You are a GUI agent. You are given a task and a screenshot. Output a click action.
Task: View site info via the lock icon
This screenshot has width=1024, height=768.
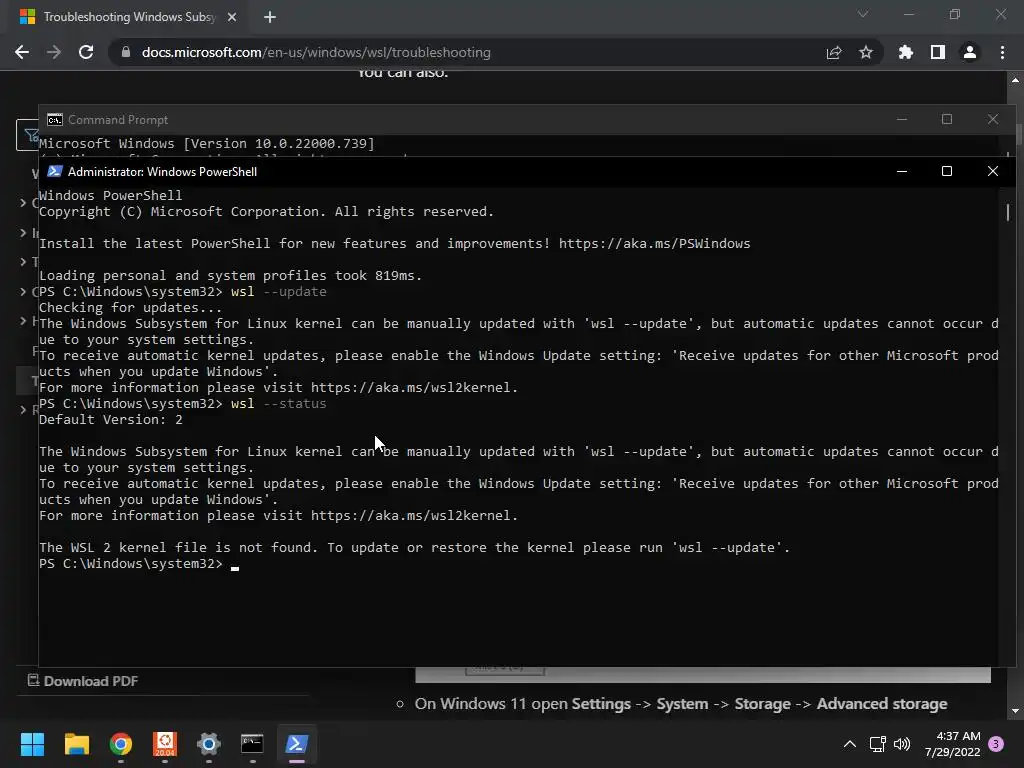coord(125,52)
